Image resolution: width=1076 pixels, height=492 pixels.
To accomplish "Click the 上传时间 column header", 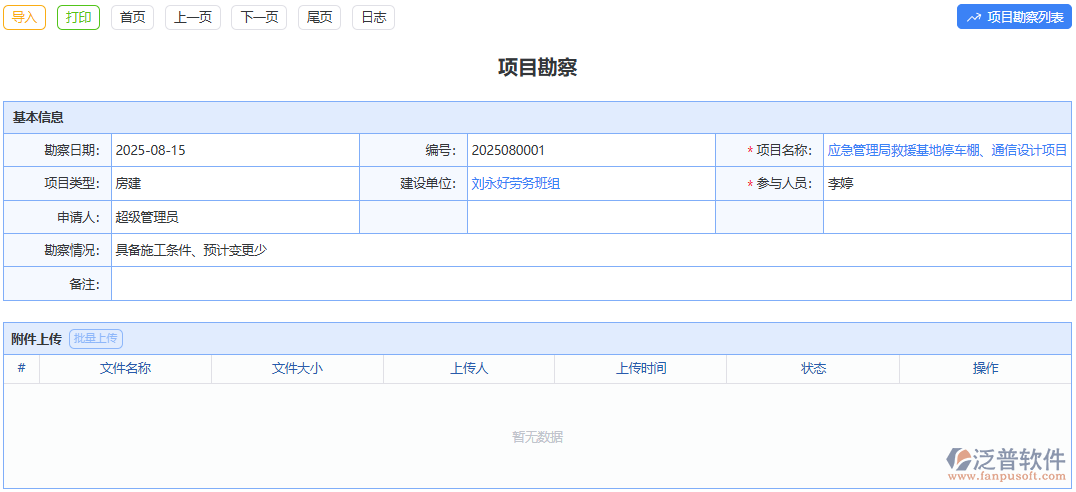I will (641, 368).
